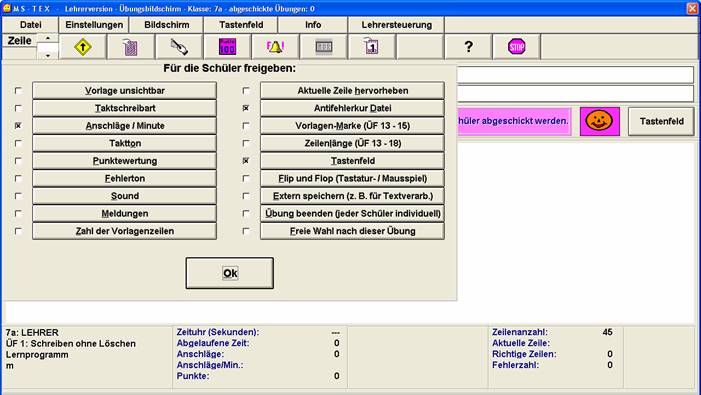Click the Zeilenlänge (ÜF 13 - 18) button

(352, 143)
